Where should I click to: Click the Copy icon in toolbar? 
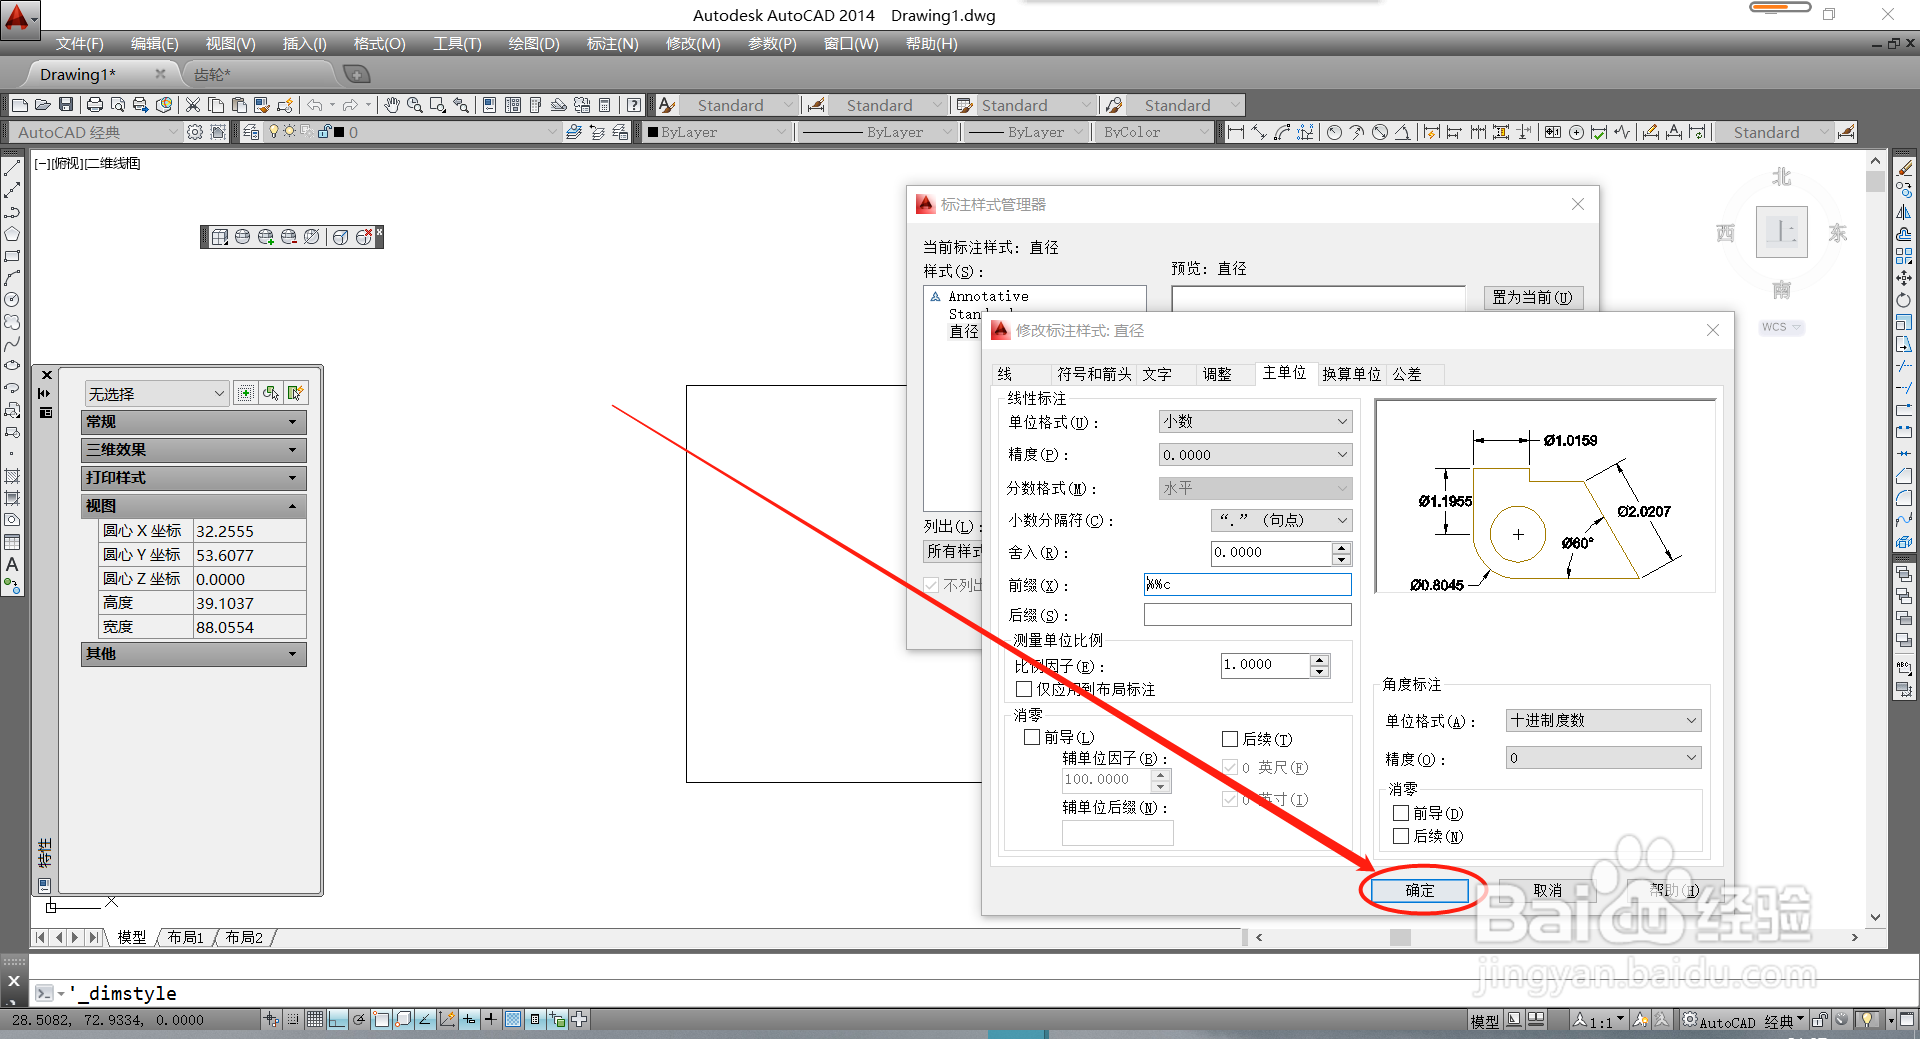pyautogui.click(x=216, y=105)
